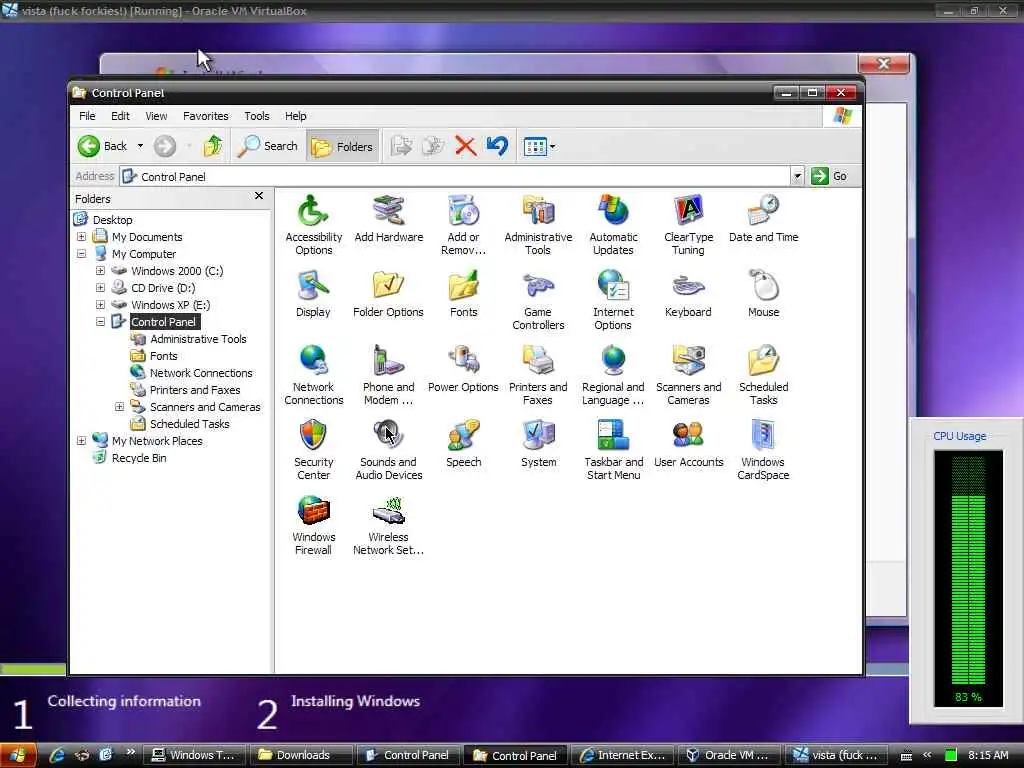Open Regional and Language icon
The height and width of the screenshot is (768, 1024).
click(x=613, y=374)
